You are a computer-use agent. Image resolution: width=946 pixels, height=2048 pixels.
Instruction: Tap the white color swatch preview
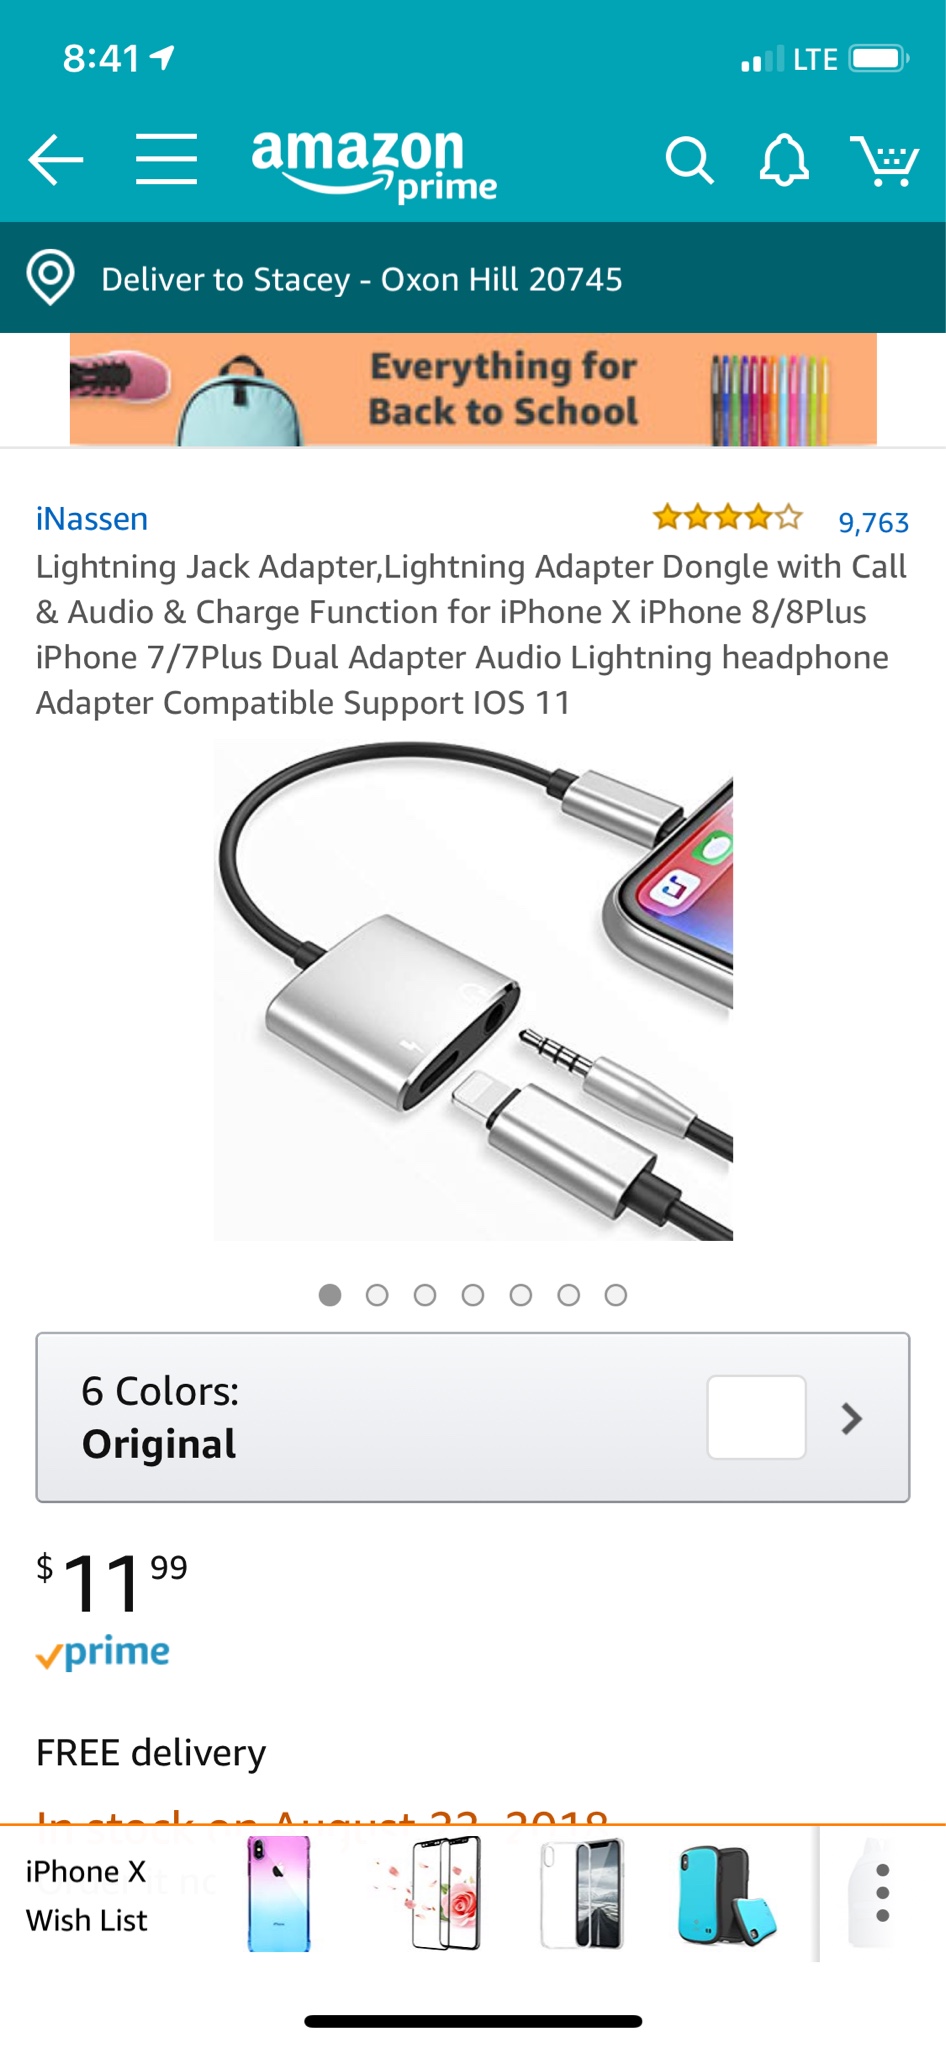click(756, 1417)
